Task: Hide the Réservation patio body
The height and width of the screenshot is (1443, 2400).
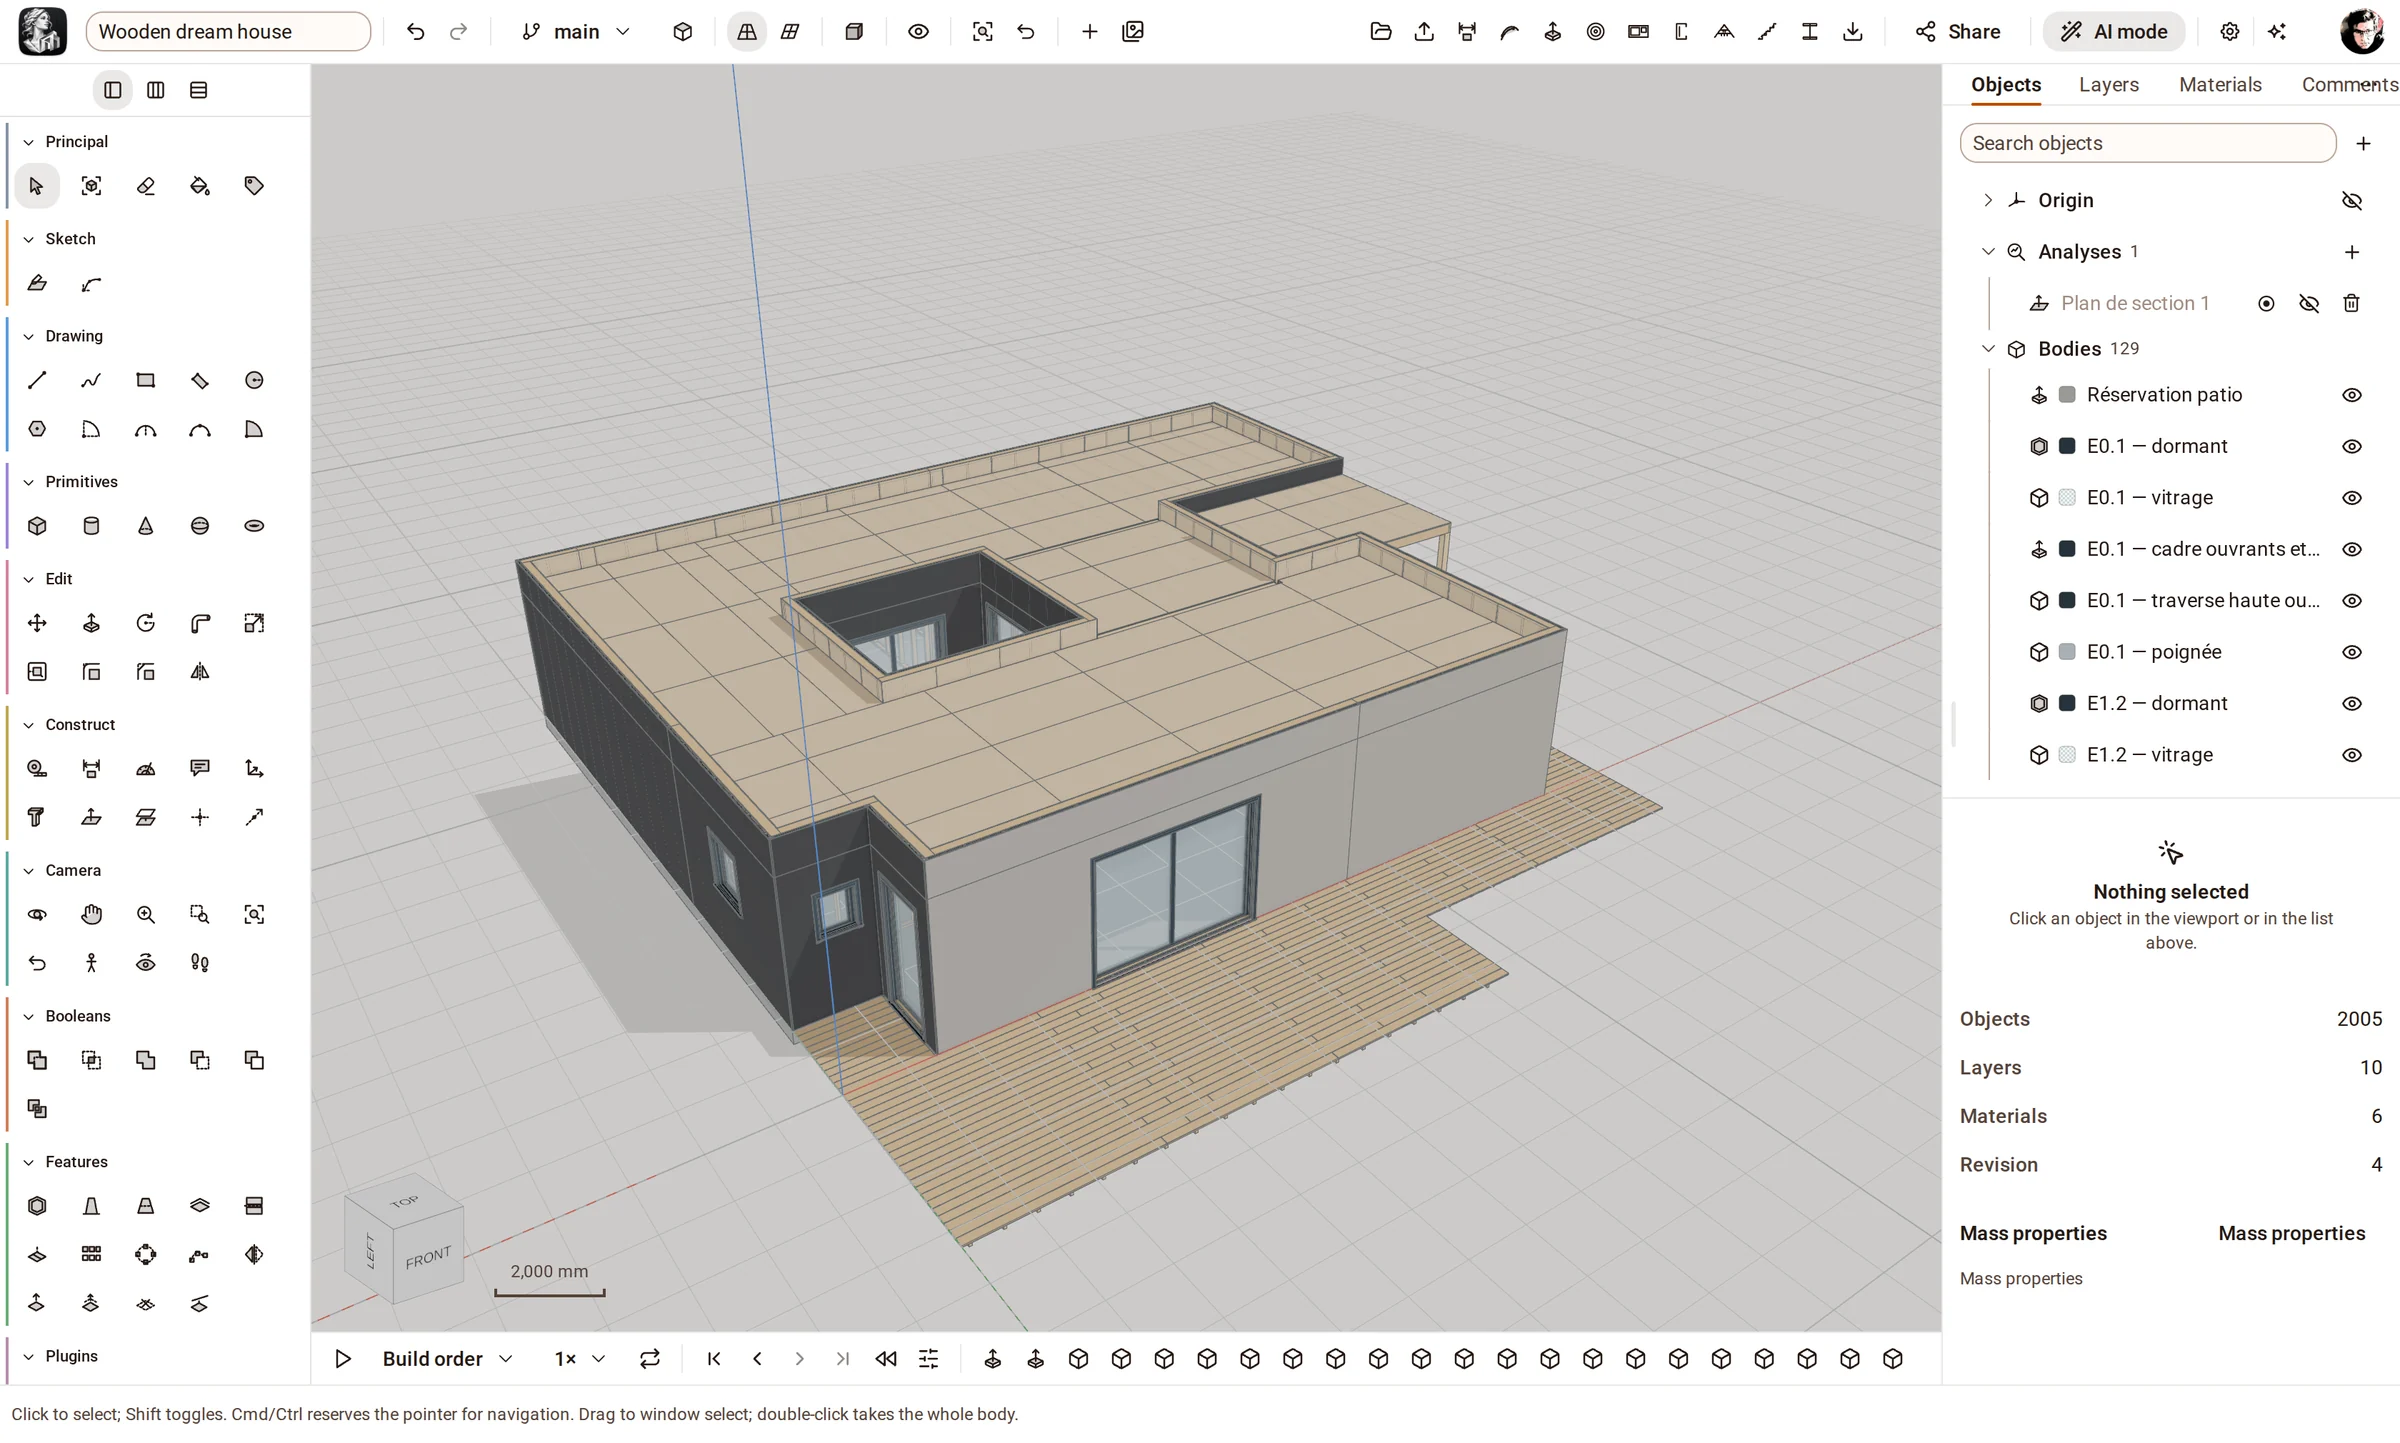Action: click(2352, 395)
